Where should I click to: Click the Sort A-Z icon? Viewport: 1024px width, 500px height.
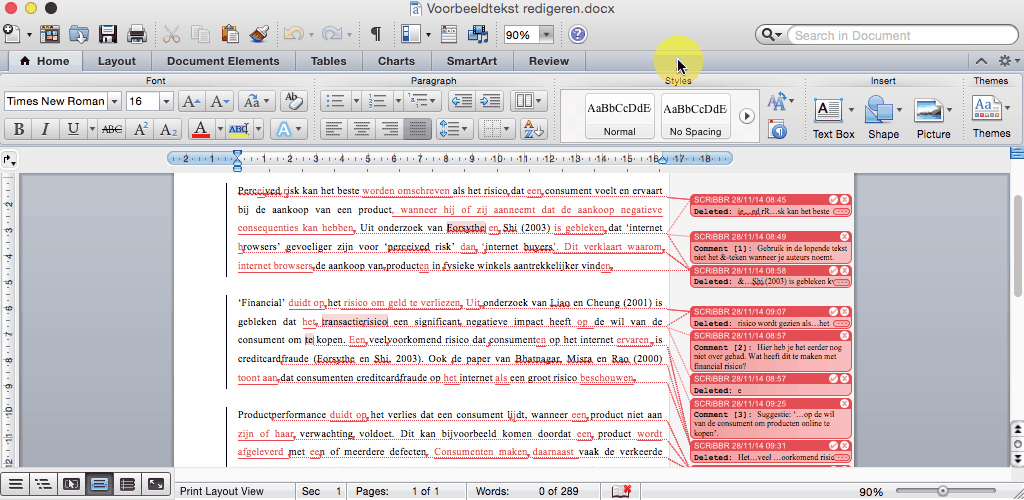534,129
